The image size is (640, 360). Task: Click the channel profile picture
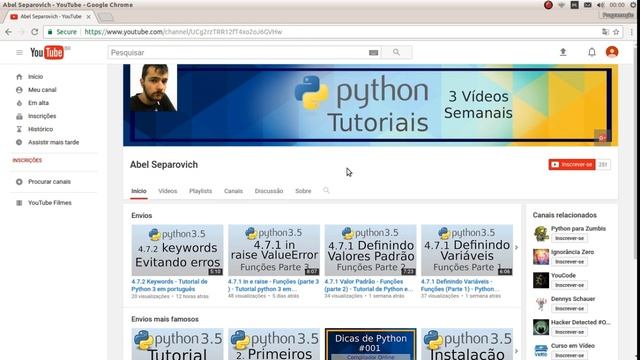[153, 88]
